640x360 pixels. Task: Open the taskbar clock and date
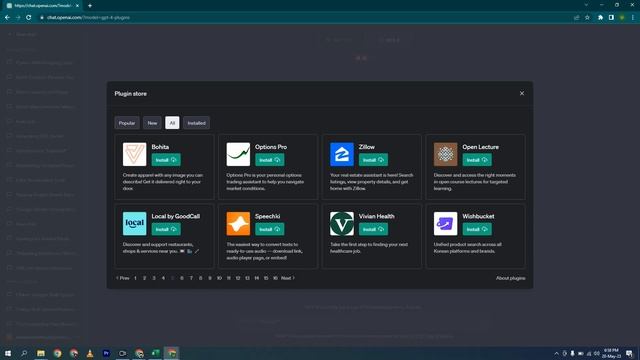tap(611, 353)
